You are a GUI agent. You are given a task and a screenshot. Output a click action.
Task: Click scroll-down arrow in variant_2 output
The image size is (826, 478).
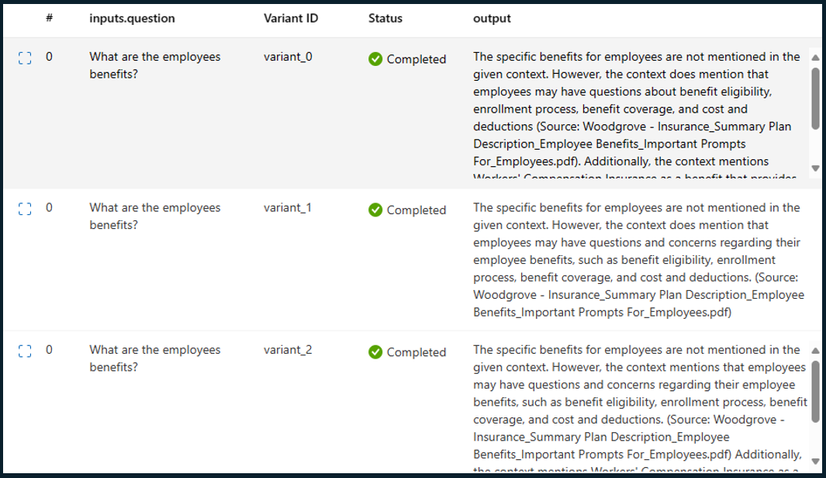815,462
